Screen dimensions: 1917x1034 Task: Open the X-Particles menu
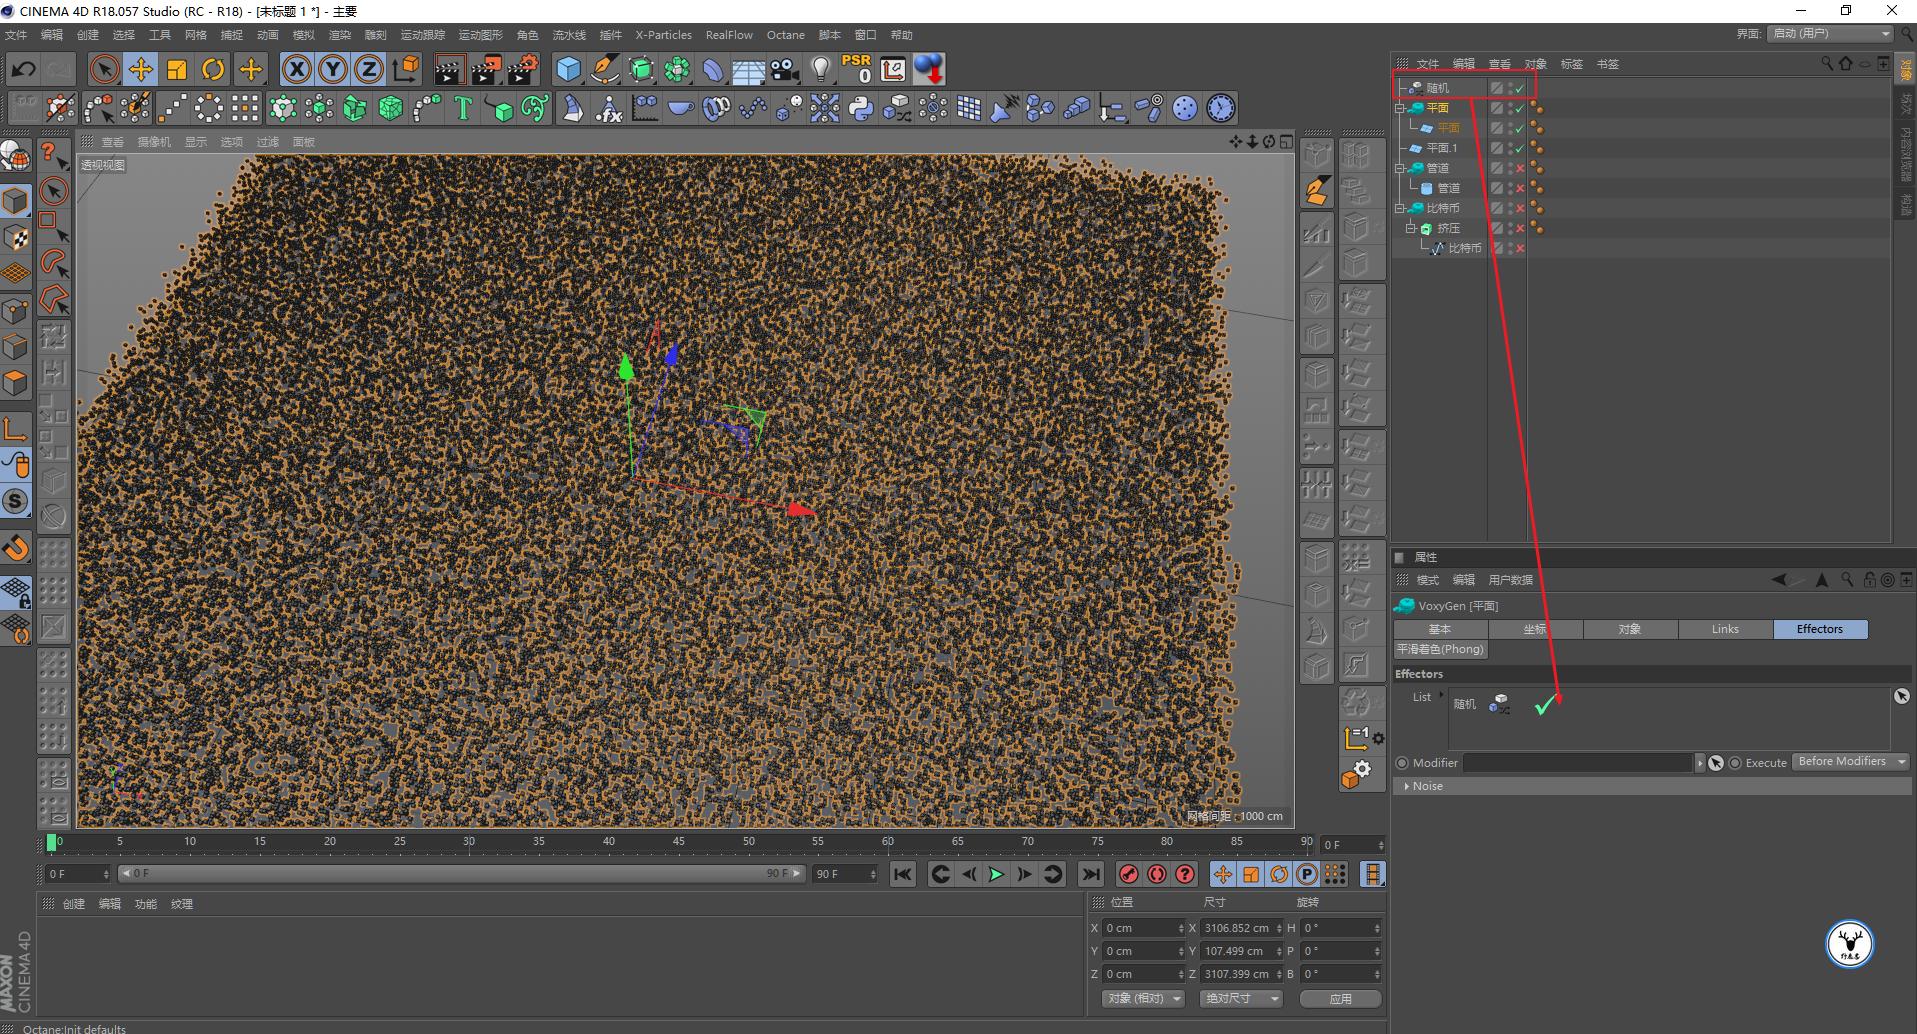663,35
